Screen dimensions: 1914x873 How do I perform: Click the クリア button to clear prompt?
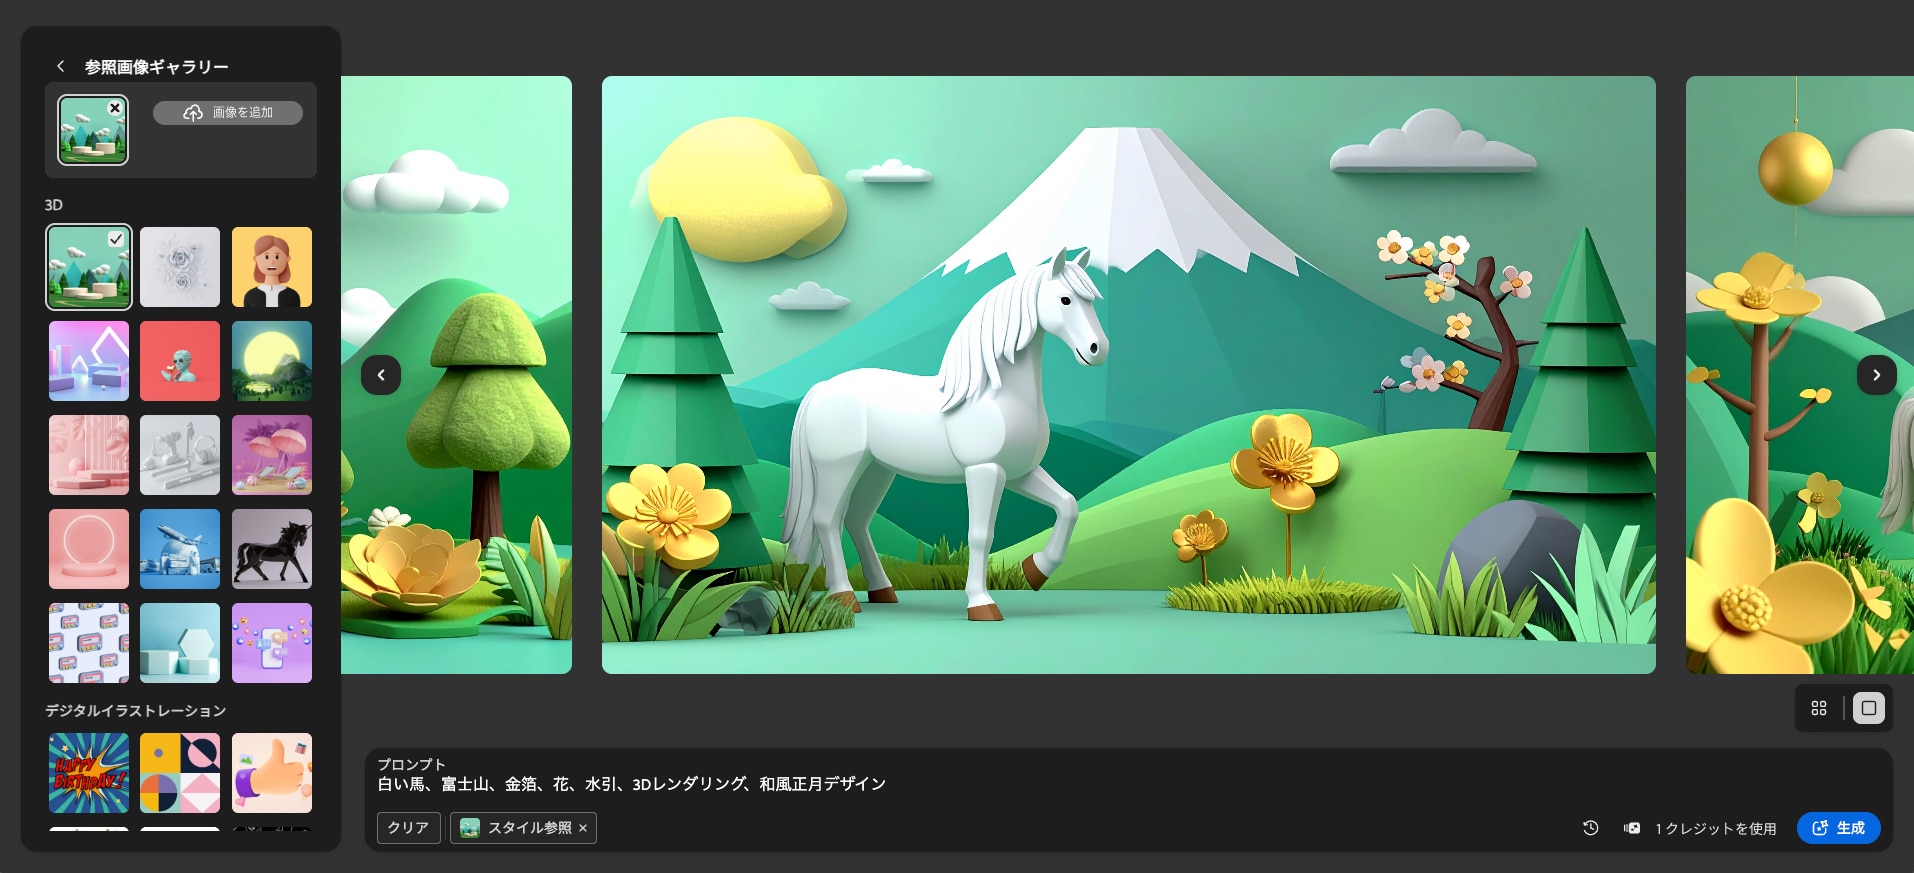pyautogui.click(x=408, y=828)
